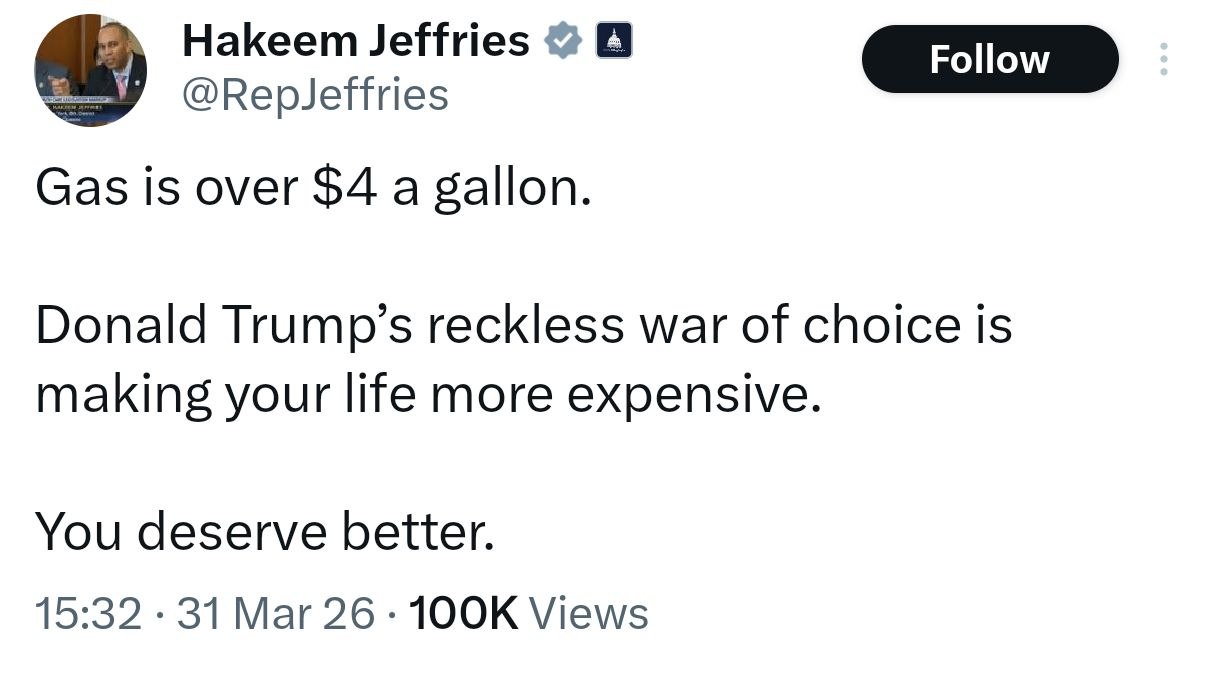Click the "You deserve better." line
This screenshot has width=1220, height=674.
pos(265,531)
